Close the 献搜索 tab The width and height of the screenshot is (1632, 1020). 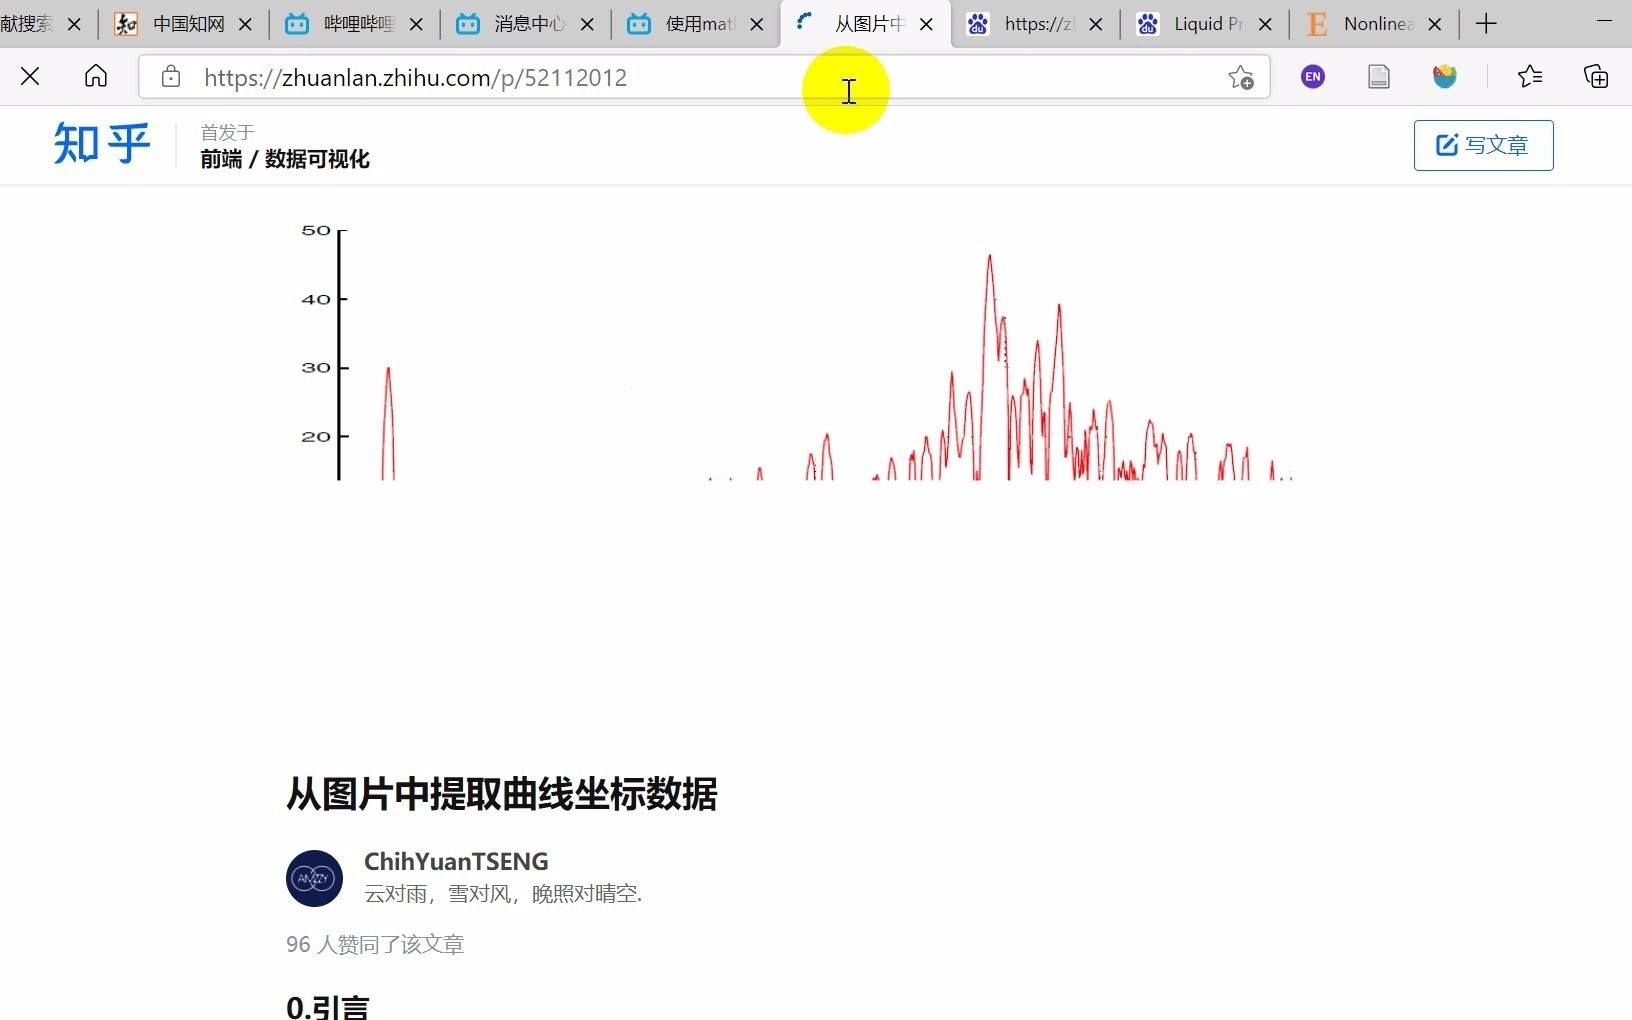(x=74, y=24)
